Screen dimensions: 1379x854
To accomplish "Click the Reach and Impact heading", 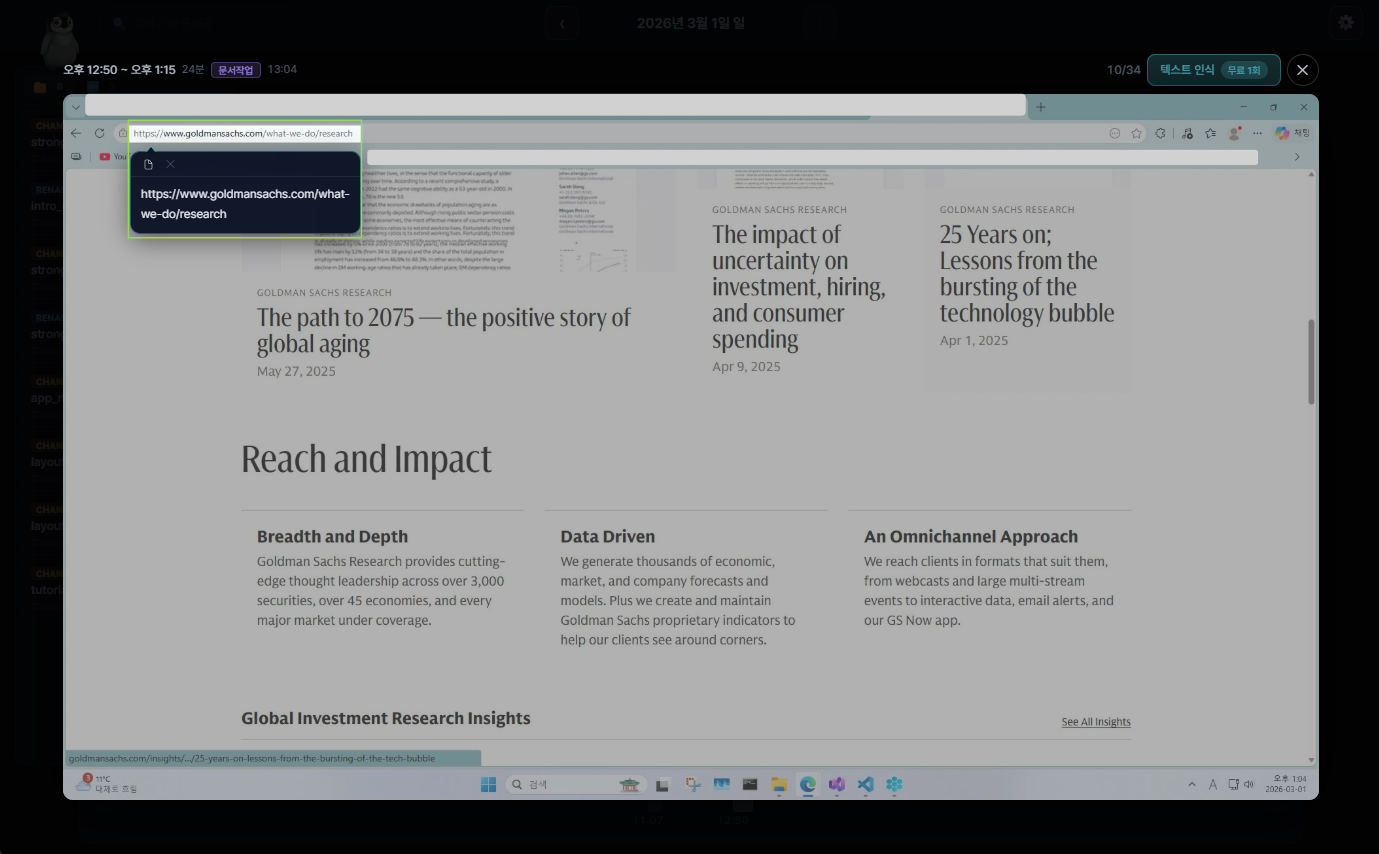I will (x=367, y=459).
